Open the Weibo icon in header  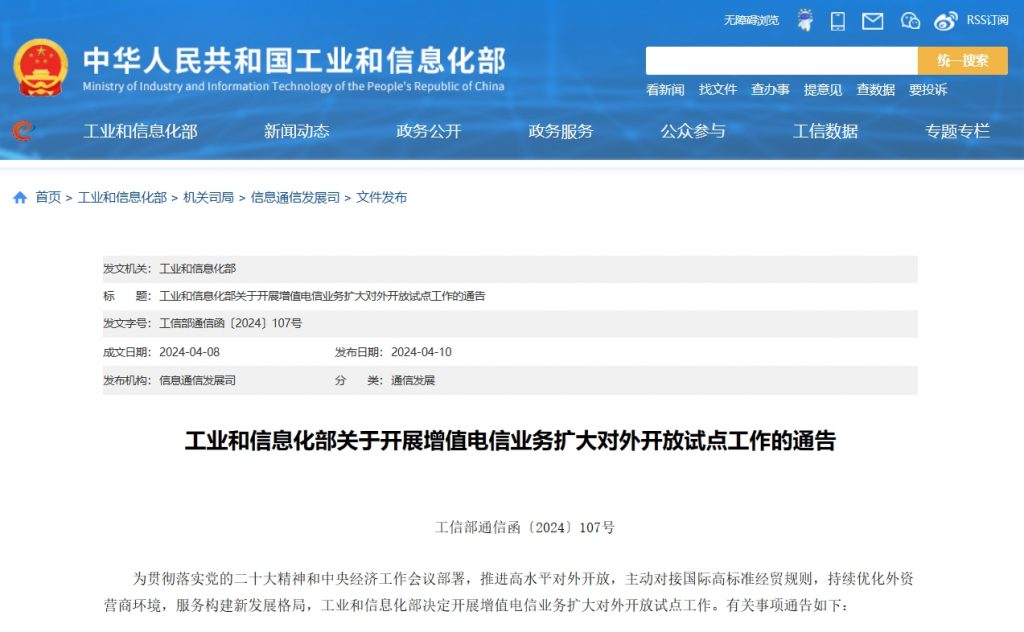pyautogui.click(x=945, y=20)
